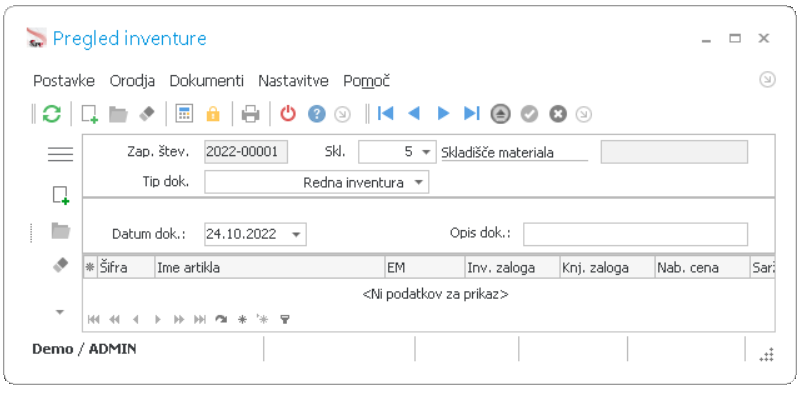Image resolution: width=804 pixels, height=395 pixels.
Task: Click the Zap. štev. field 2022-00001
Action: click(246, 152)
